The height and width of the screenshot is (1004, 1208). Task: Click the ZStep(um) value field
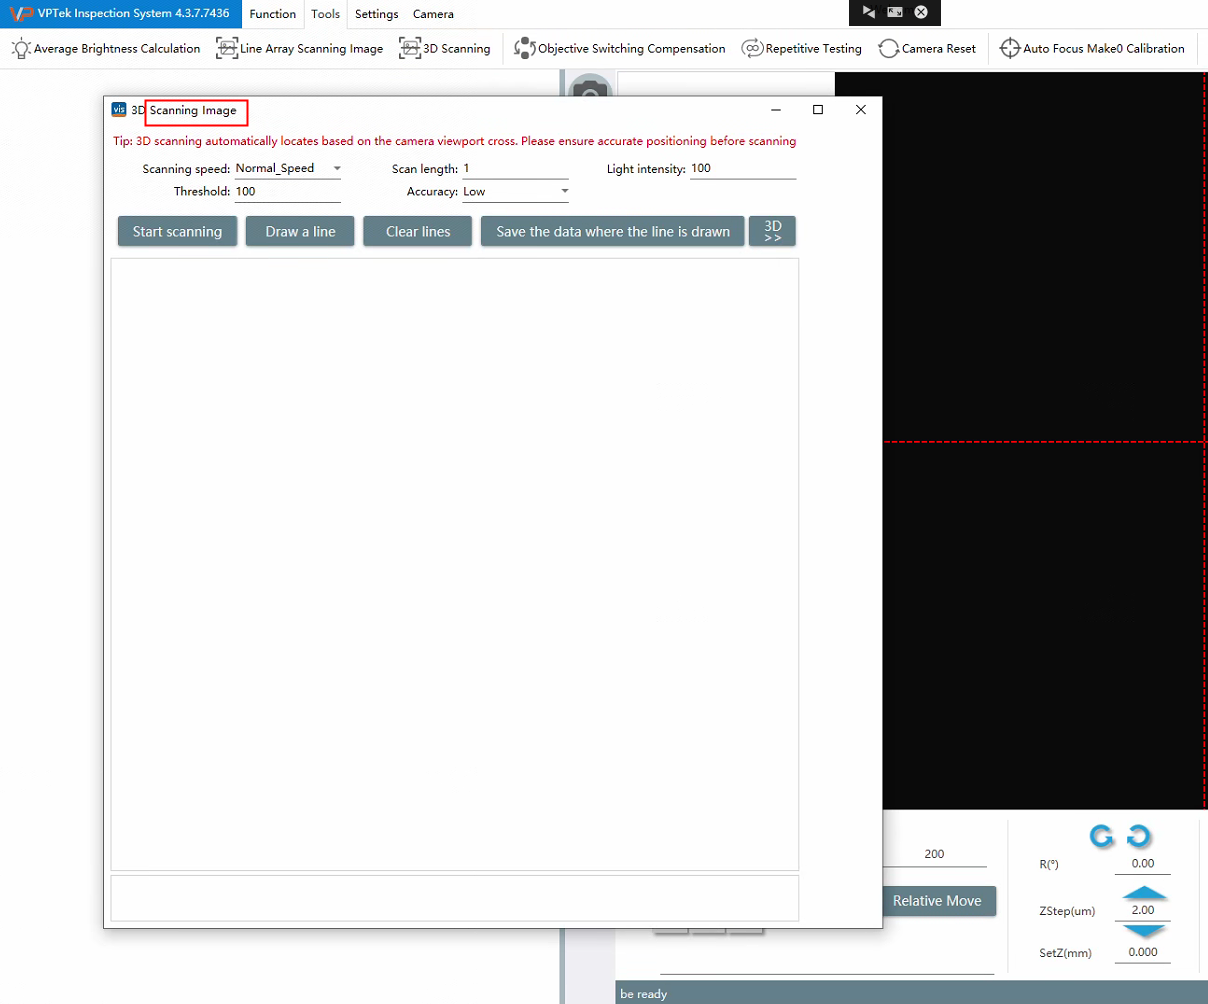coord(1142,910)
